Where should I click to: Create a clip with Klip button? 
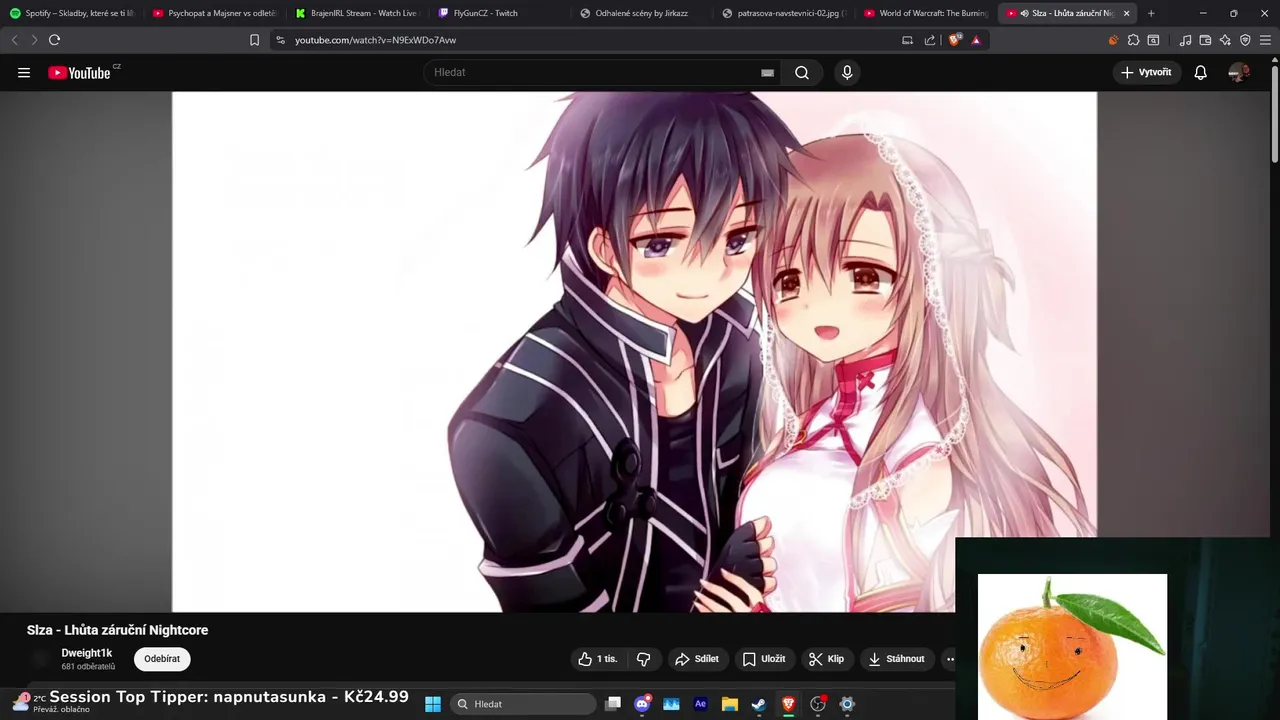(827, 659)
